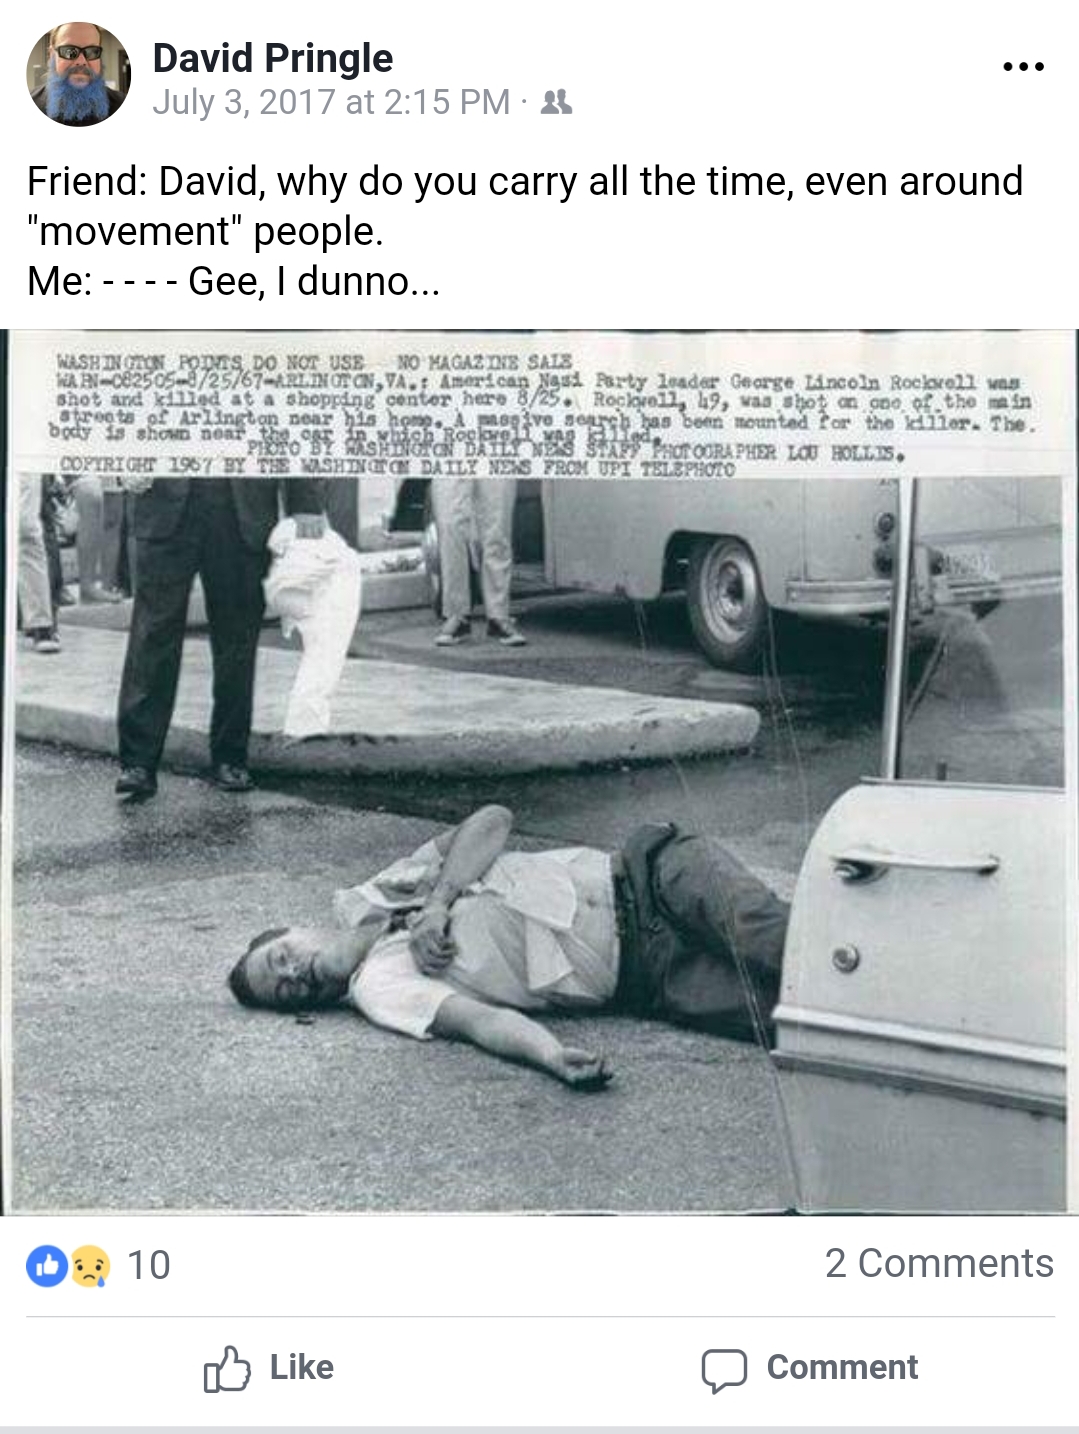
Task: Tap the speech bubble Comment icon
Action: coord(724,1370)
